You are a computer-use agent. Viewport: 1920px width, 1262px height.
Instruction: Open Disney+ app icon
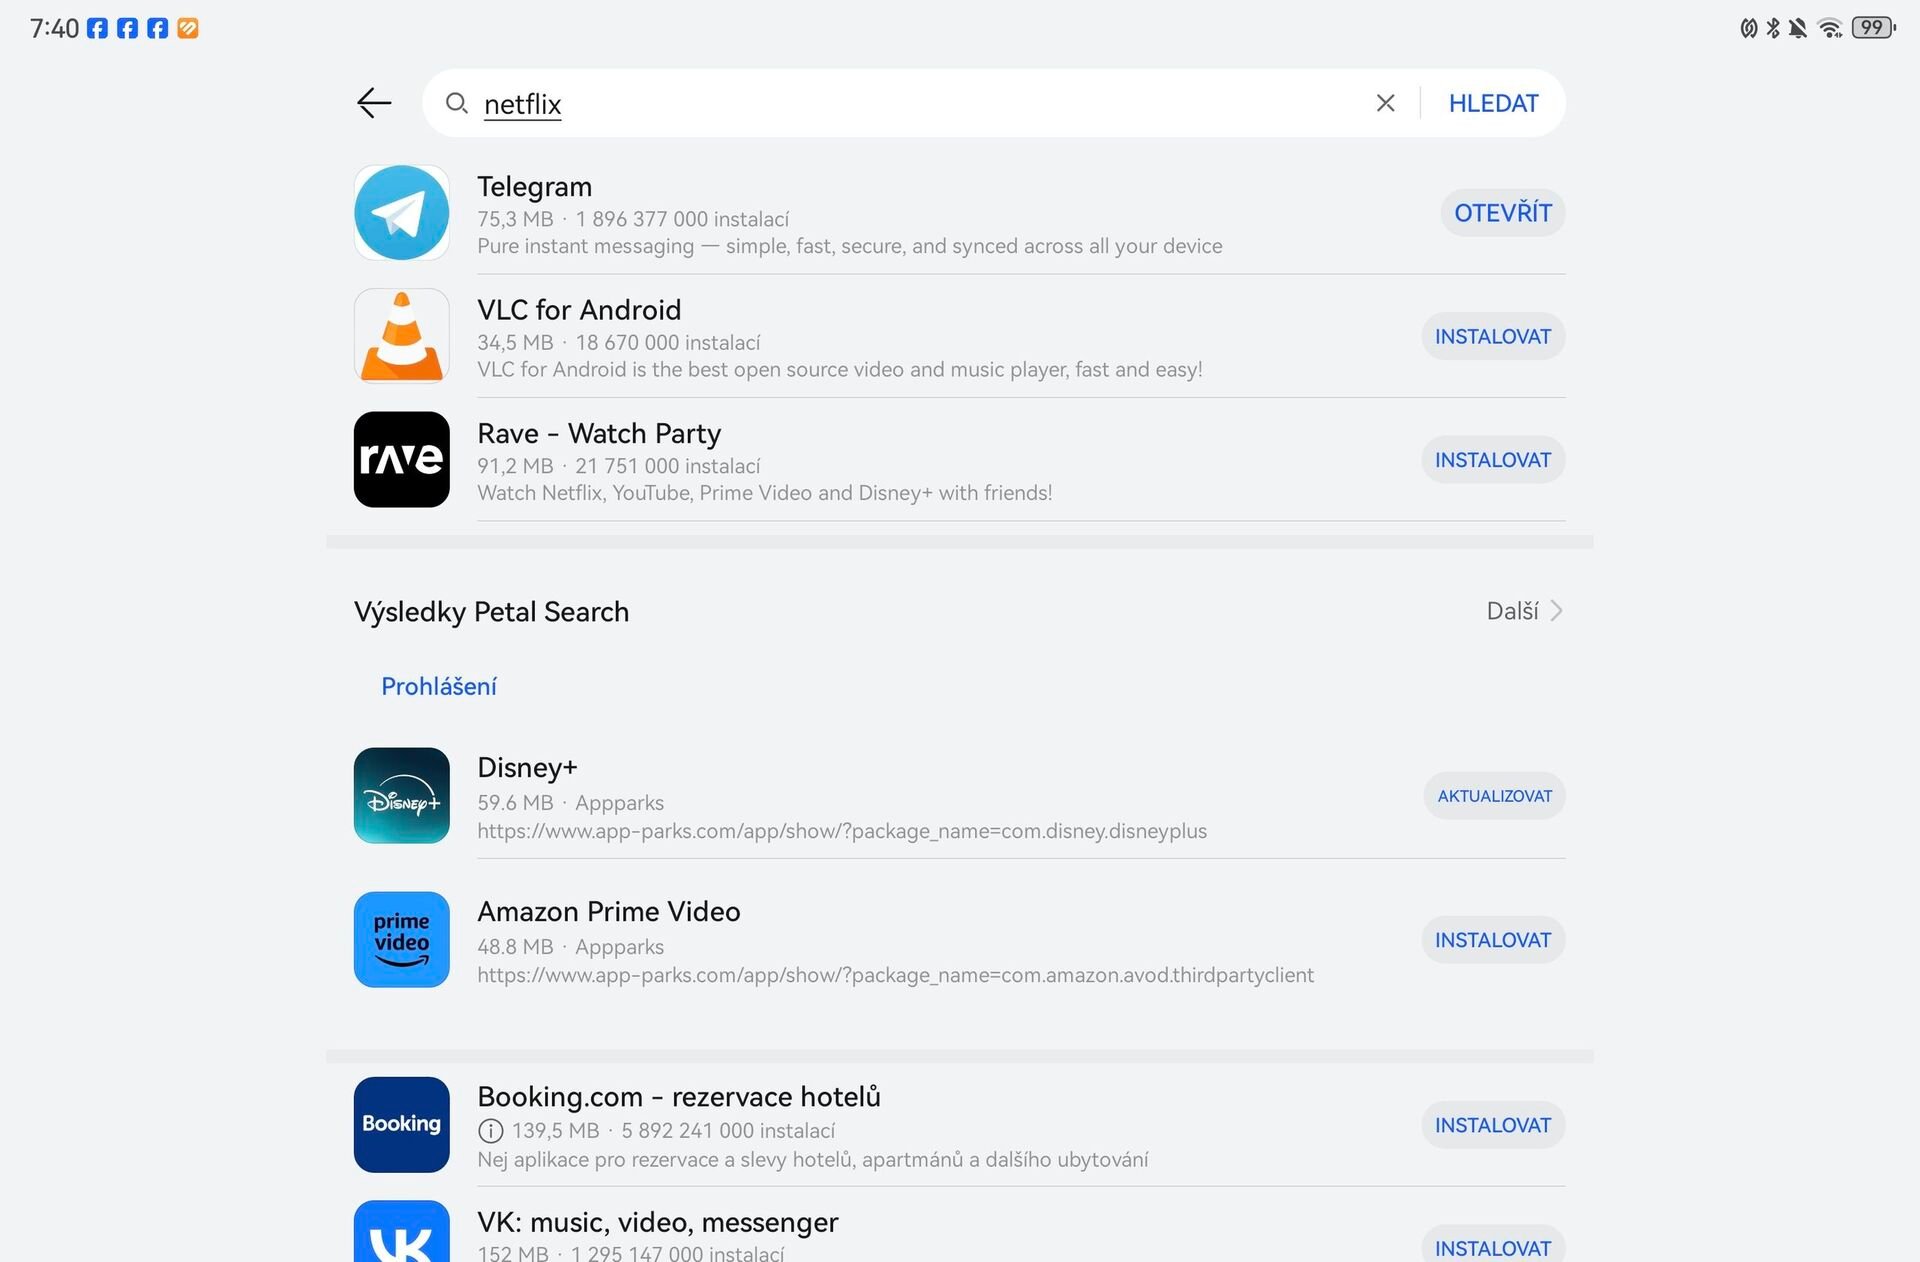[401, 794]
